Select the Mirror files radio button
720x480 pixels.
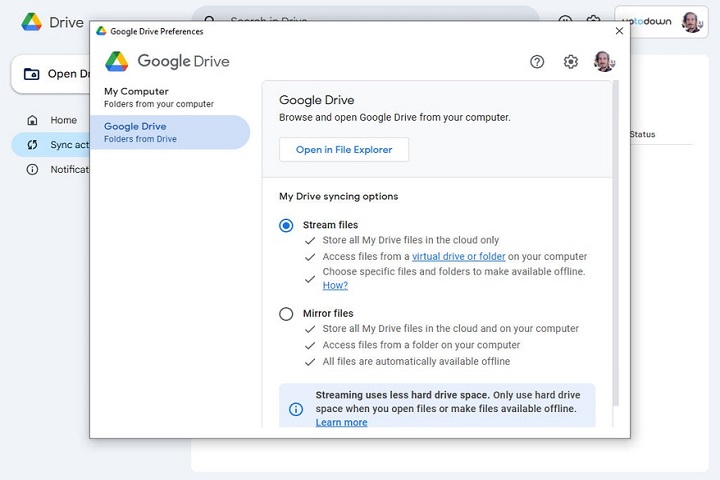click(x=286, y=314)
